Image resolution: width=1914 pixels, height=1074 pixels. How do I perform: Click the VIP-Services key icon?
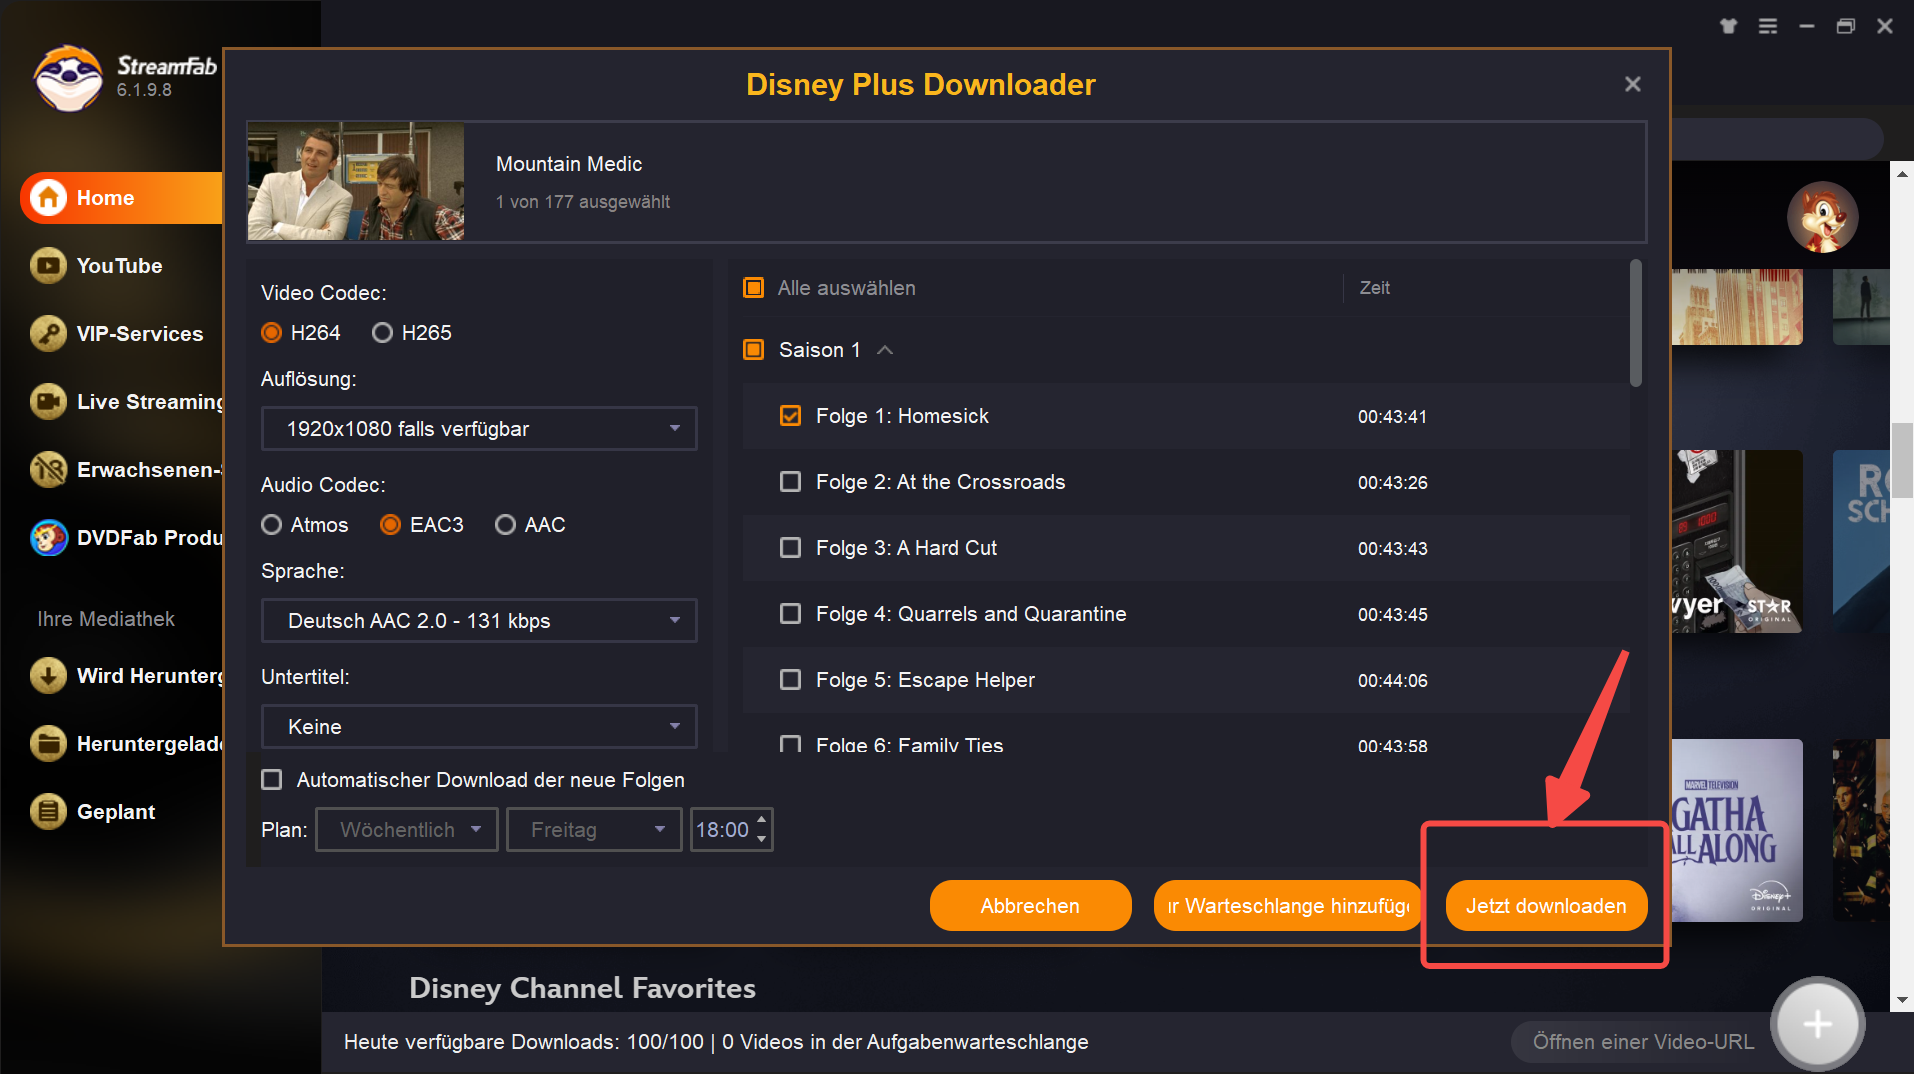click(48, 334)
